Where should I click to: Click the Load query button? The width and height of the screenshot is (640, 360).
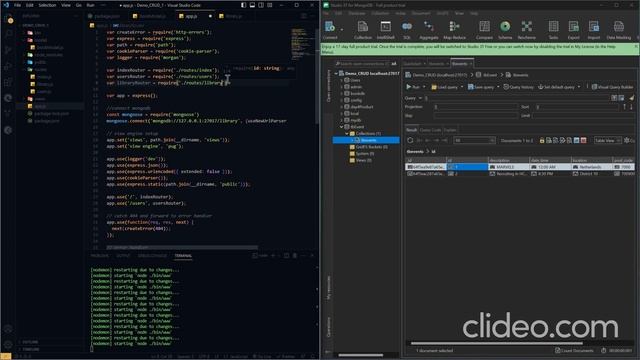[444, 87]
